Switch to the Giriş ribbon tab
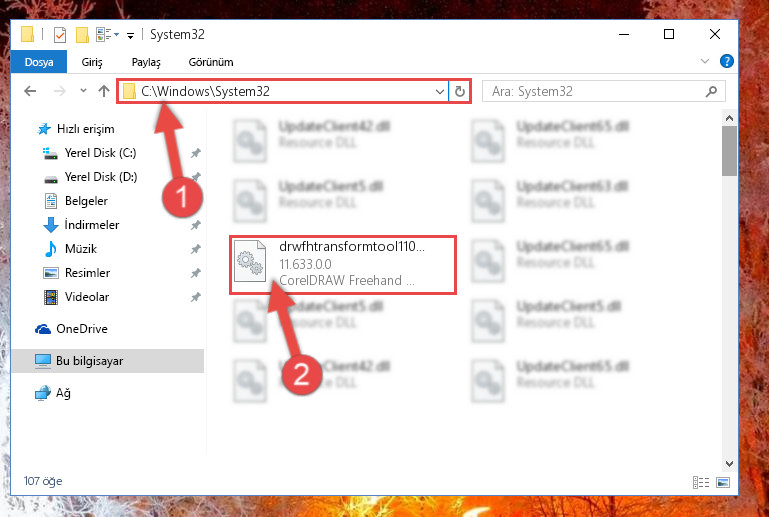 pos(92,62)
